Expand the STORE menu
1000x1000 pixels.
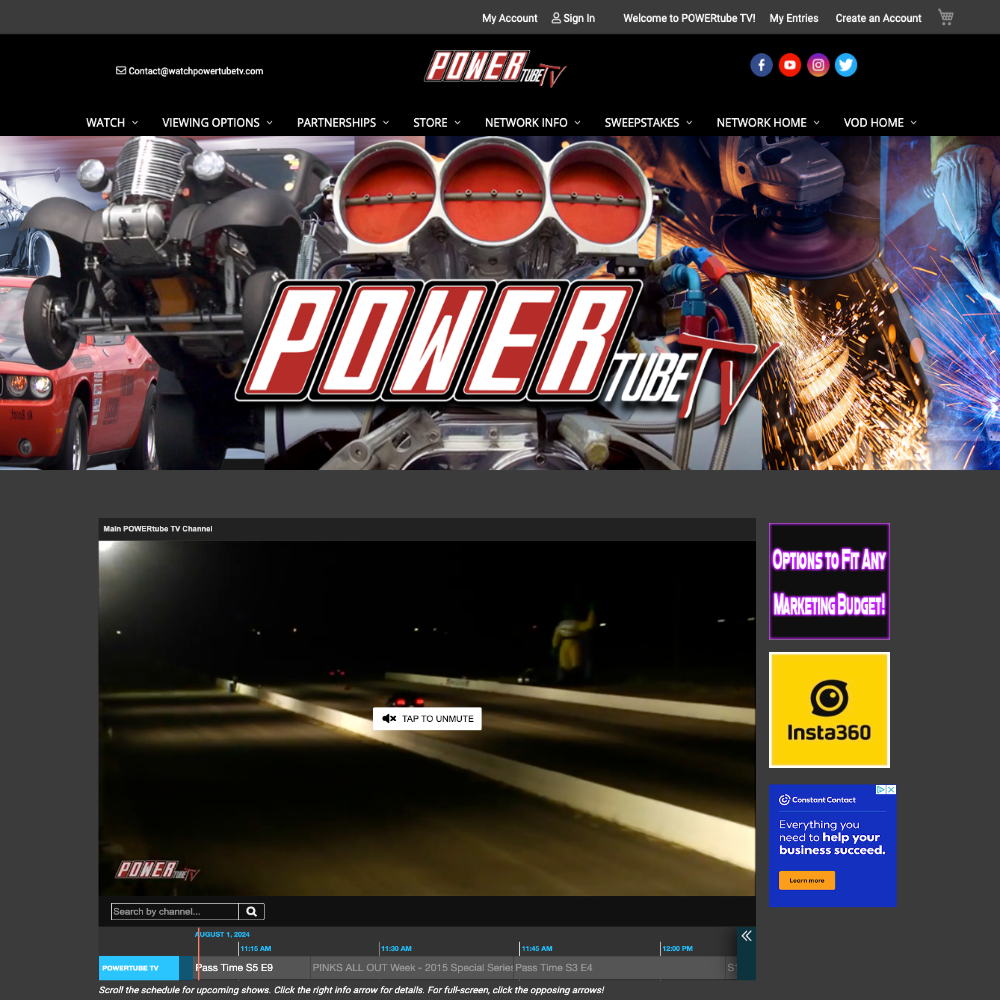436,122
